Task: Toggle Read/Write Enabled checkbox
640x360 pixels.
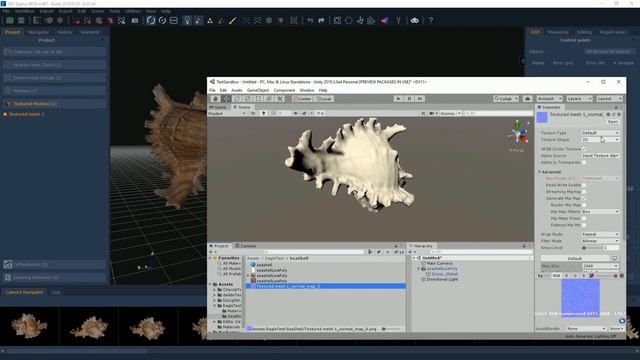Action: pos(584,185)
